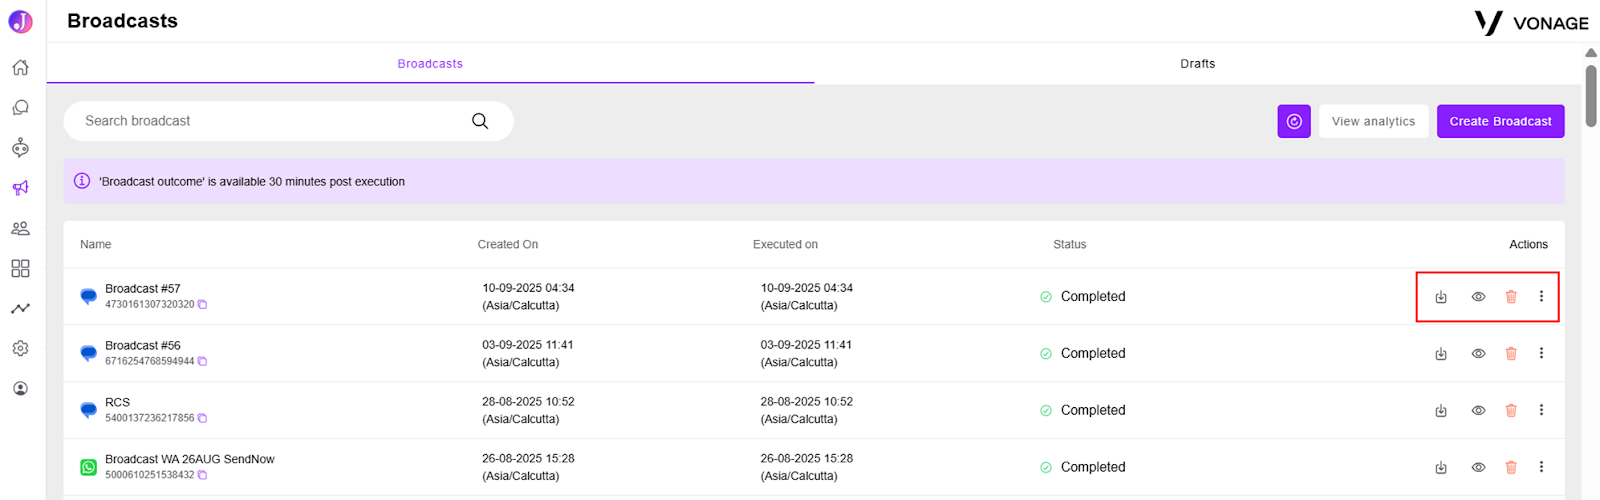Delete Broadcast #56 using trash icon
This screenshot has width=1600, height=500.
click(x=1511, y=354)
